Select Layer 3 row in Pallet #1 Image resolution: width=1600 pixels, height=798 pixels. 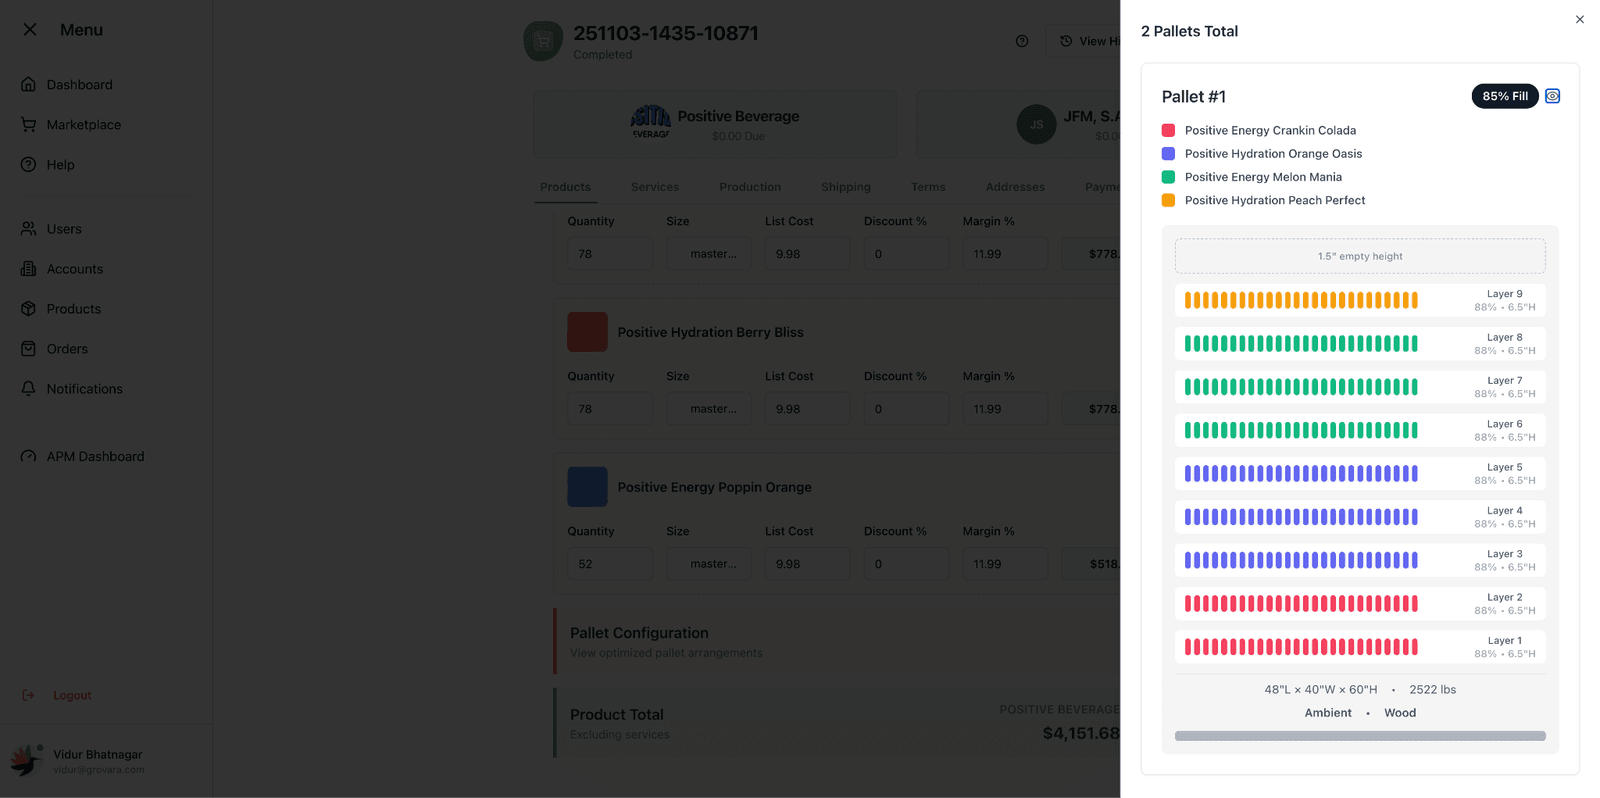point(1360,560)
